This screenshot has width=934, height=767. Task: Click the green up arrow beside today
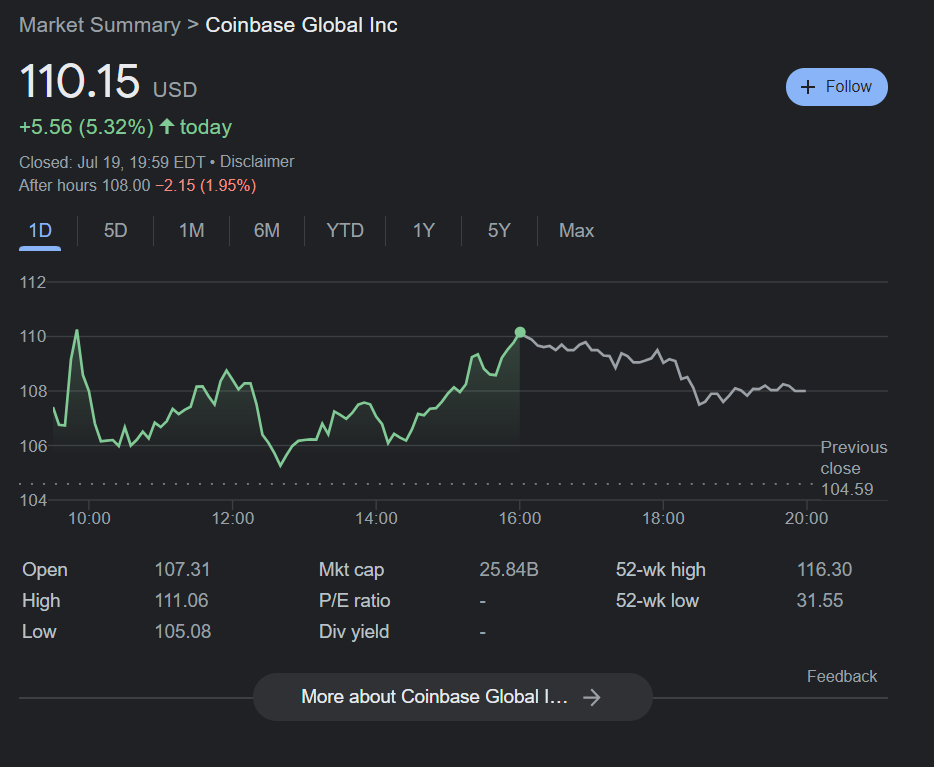[167, 127]
